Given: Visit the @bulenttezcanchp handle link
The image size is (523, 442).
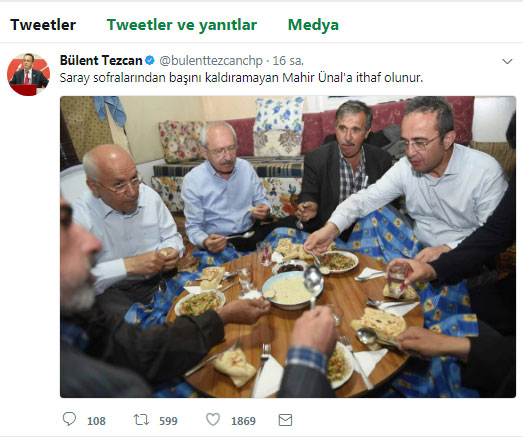Looking at the screenshot, I should (211, 61).
